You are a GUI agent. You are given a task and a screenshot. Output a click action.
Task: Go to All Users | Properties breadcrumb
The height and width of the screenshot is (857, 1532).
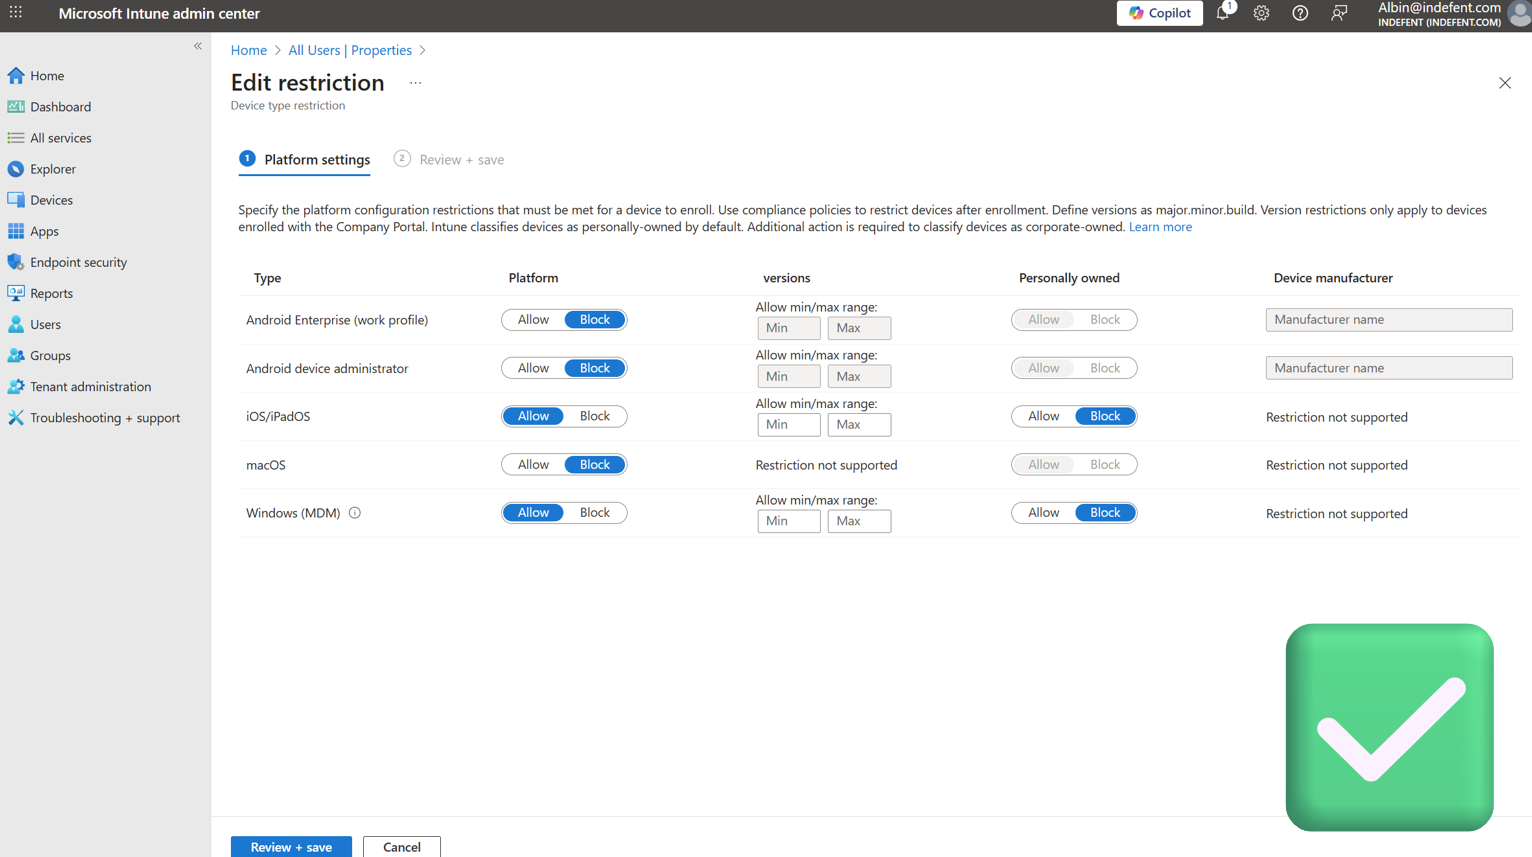tap(350, 50)
